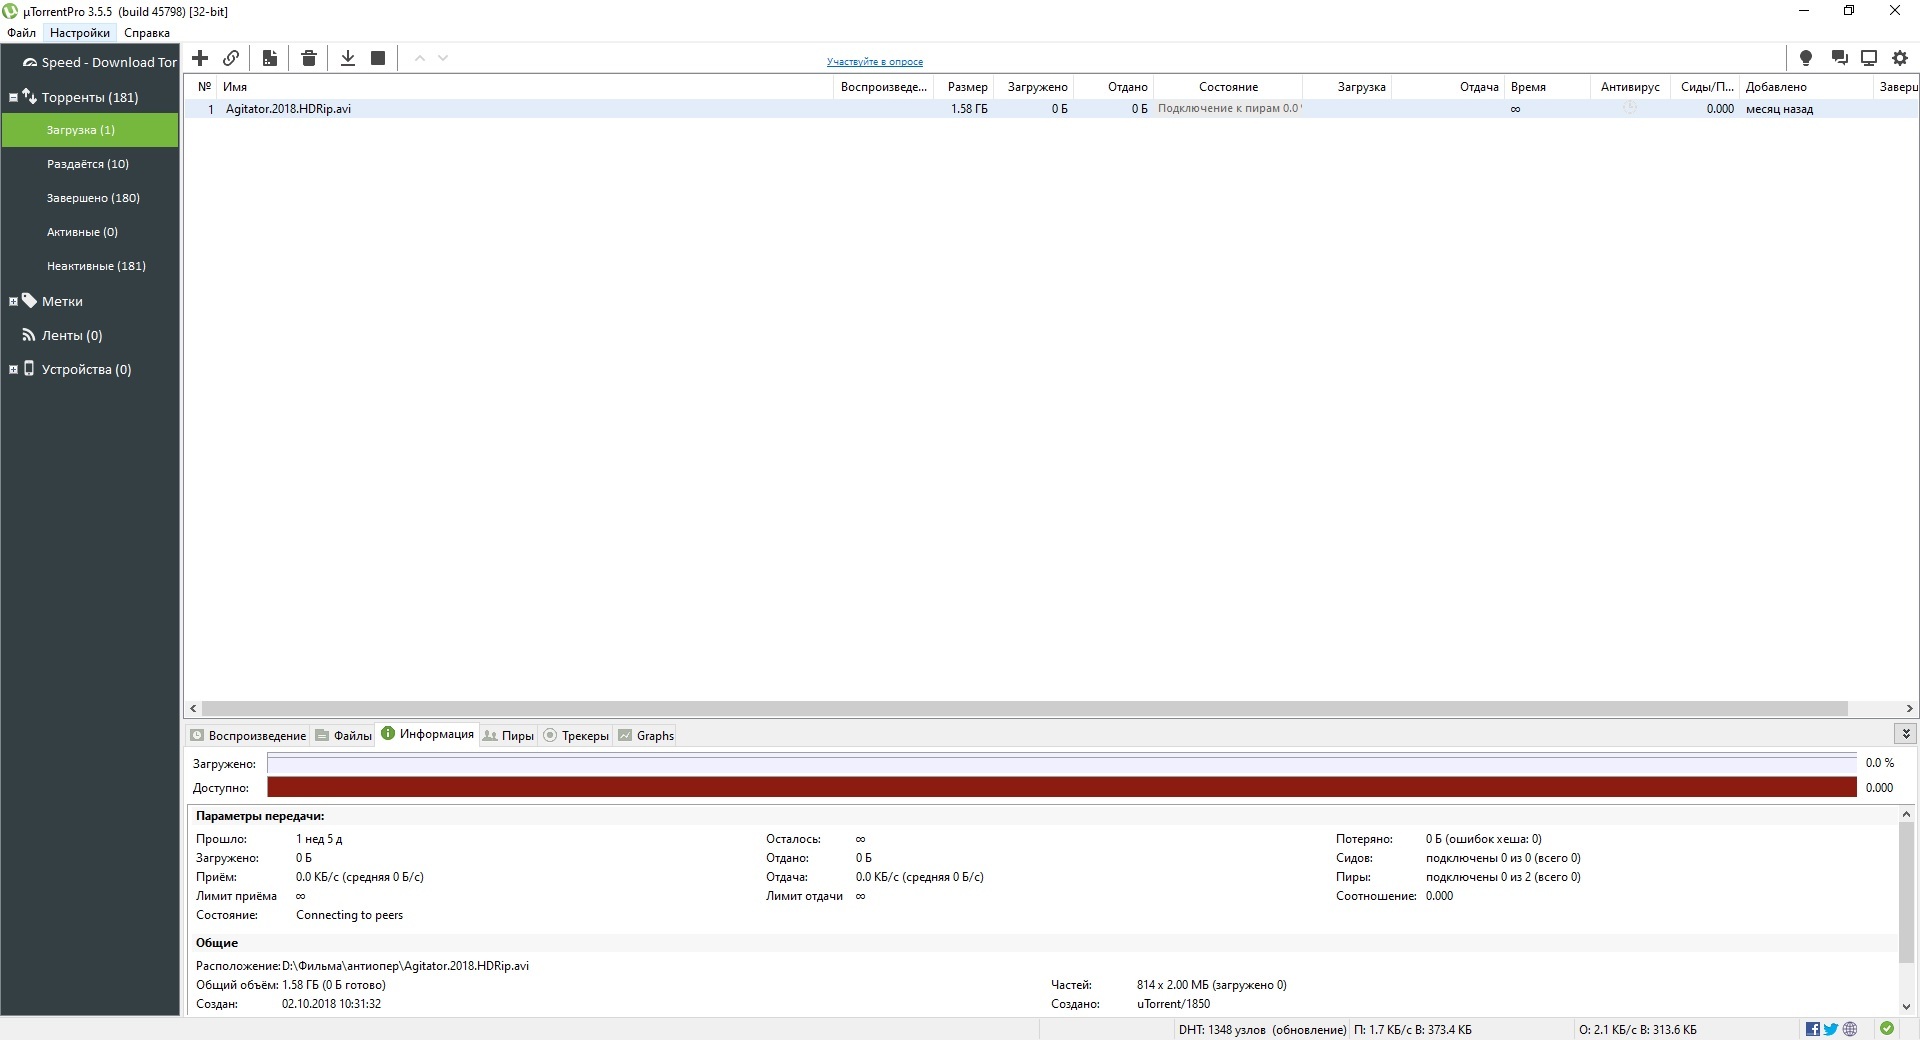The image size is (1920, 1040).
Task: Expand the Устройства tree node
Action: 13,369
